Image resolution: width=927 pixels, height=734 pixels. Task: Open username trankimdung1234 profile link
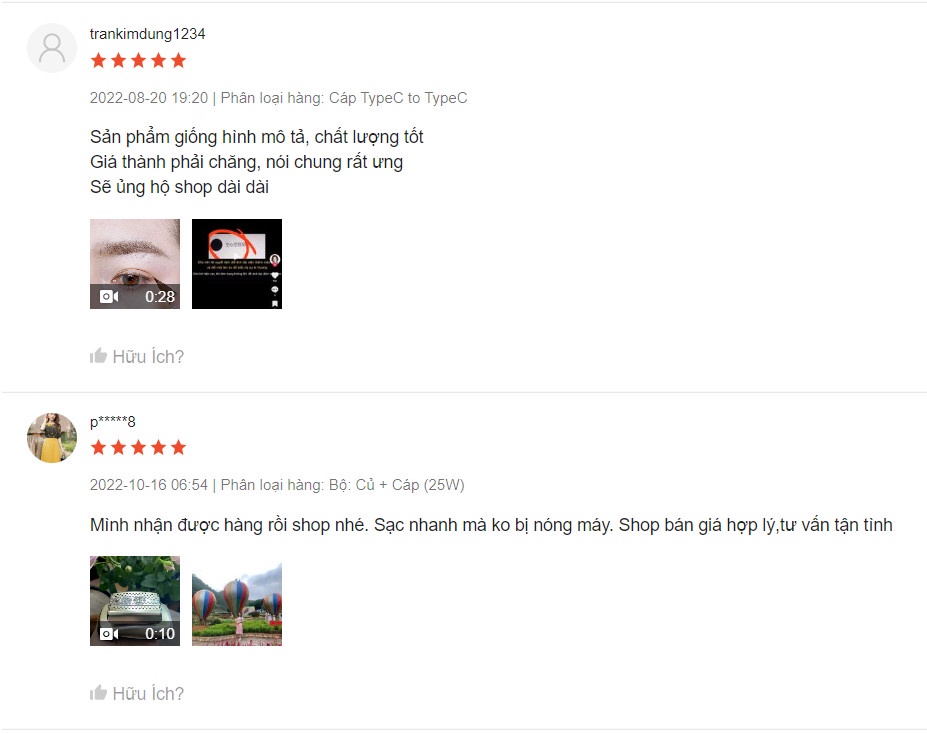[148, 34]
